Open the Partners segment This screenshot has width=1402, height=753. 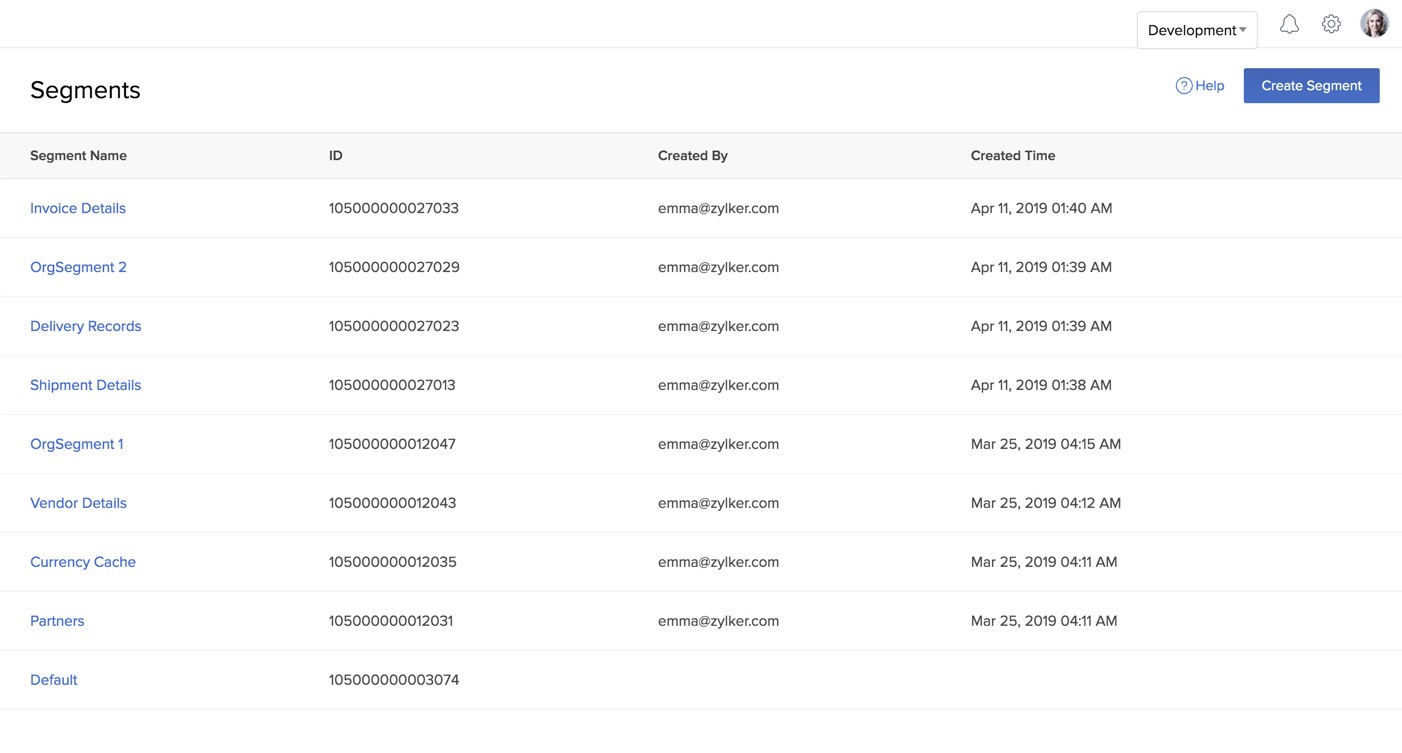57,621
